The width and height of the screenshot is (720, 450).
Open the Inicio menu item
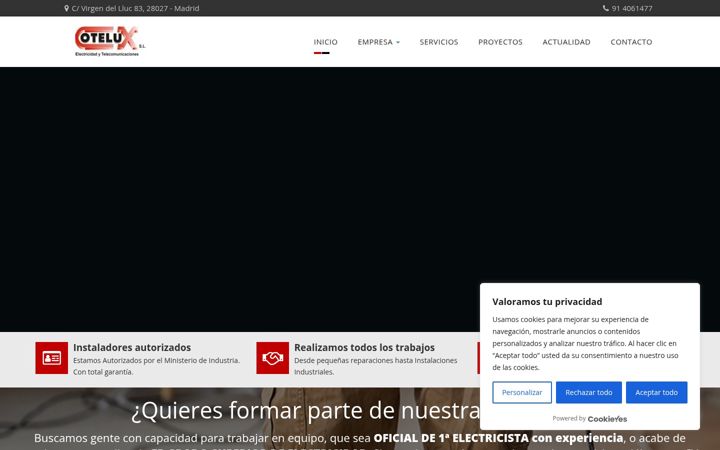point(326,42)
